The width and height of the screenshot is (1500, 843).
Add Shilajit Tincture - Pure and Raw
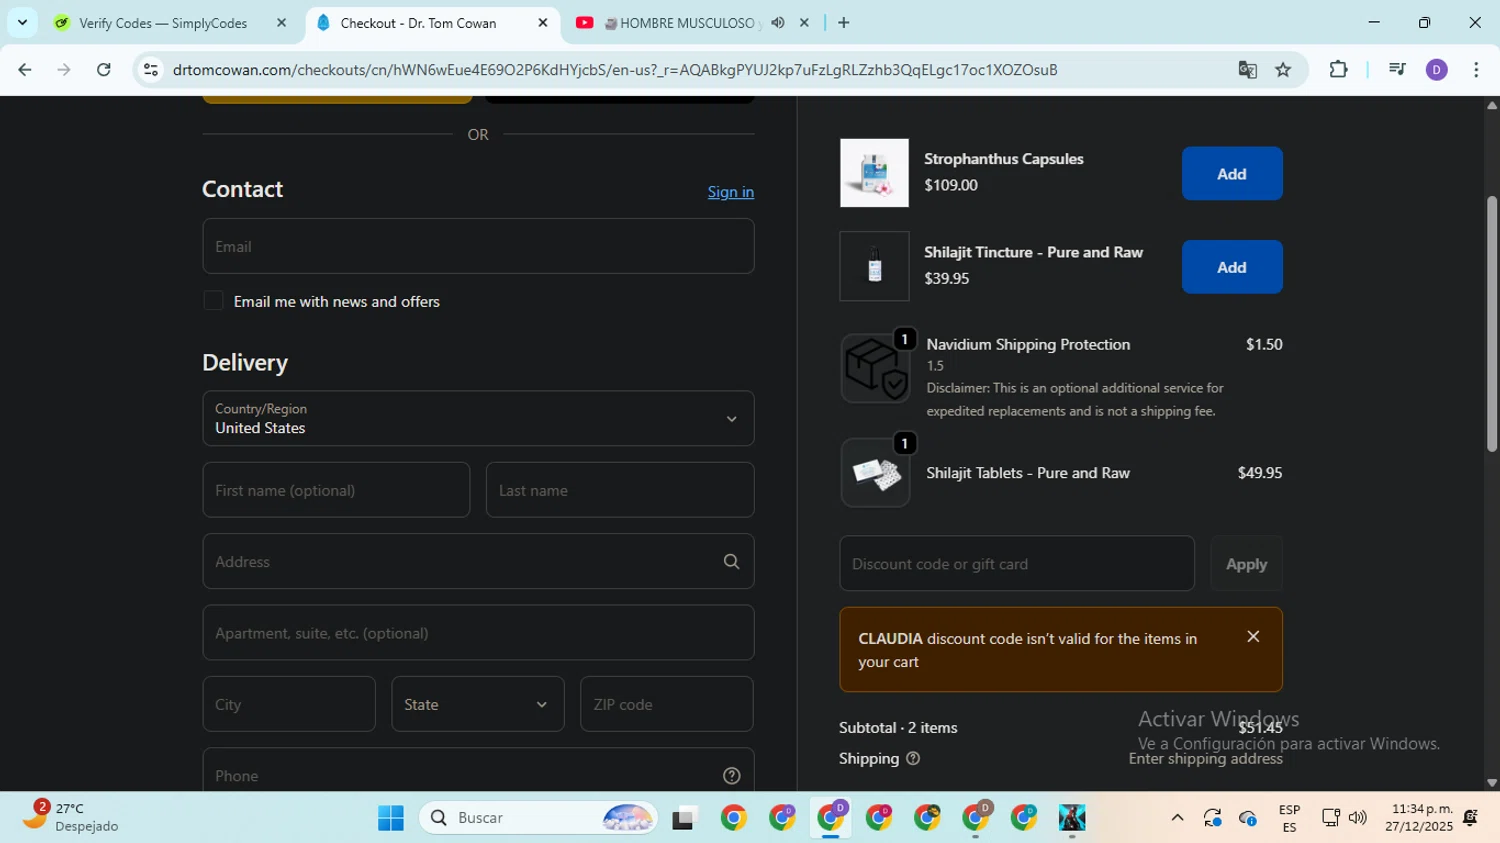1232,267
